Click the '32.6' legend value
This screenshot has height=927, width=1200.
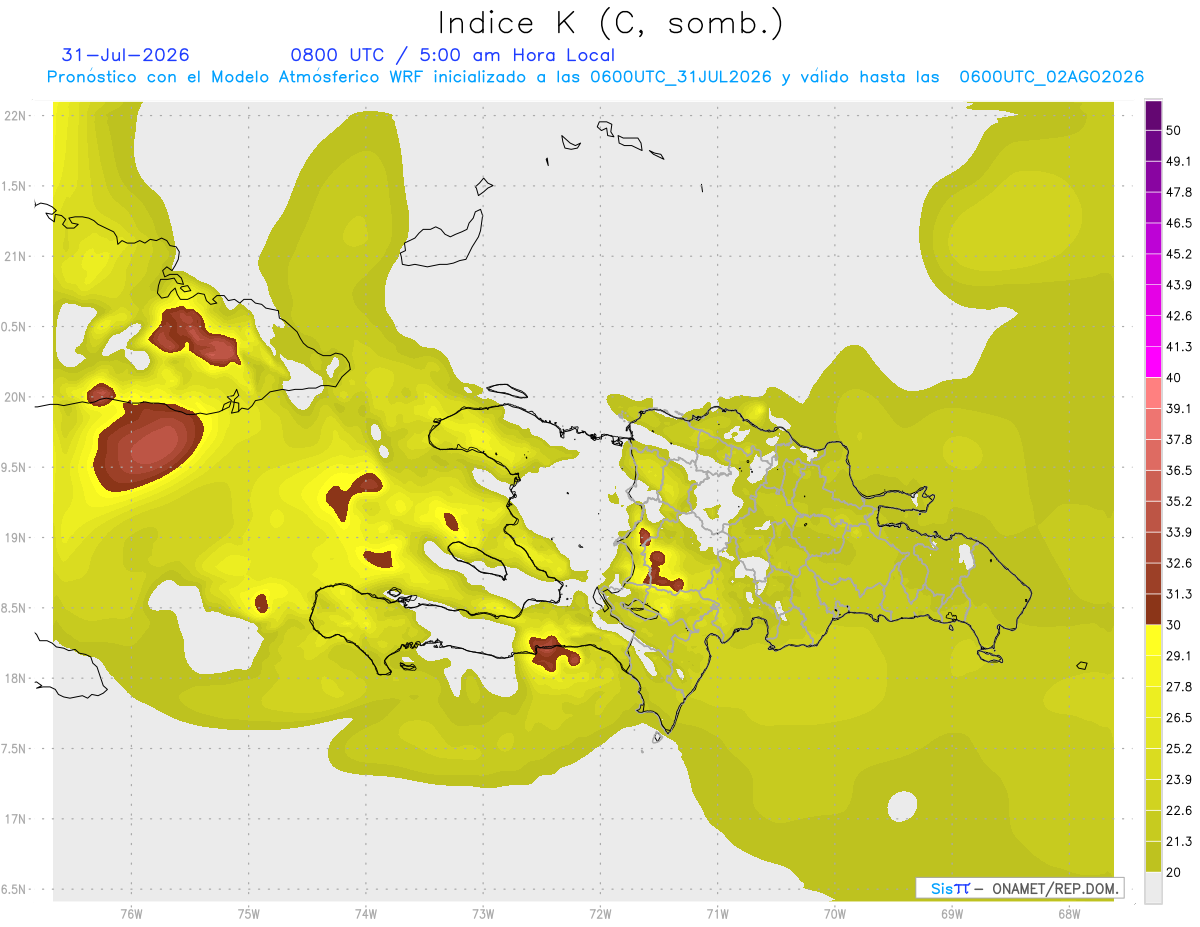point(1178,563)
